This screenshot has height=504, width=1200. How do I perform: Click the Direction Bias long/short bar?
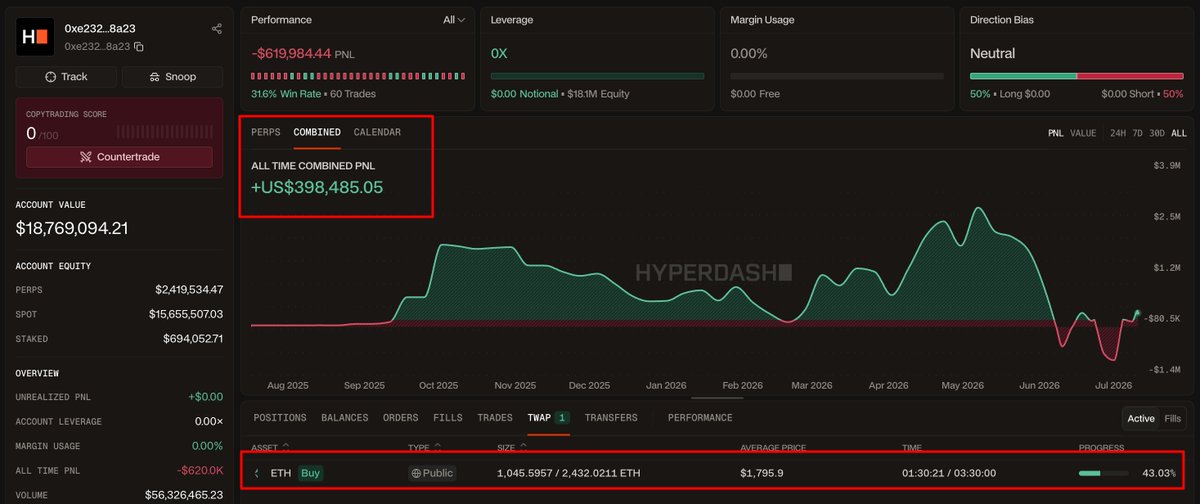point(1077,76)
